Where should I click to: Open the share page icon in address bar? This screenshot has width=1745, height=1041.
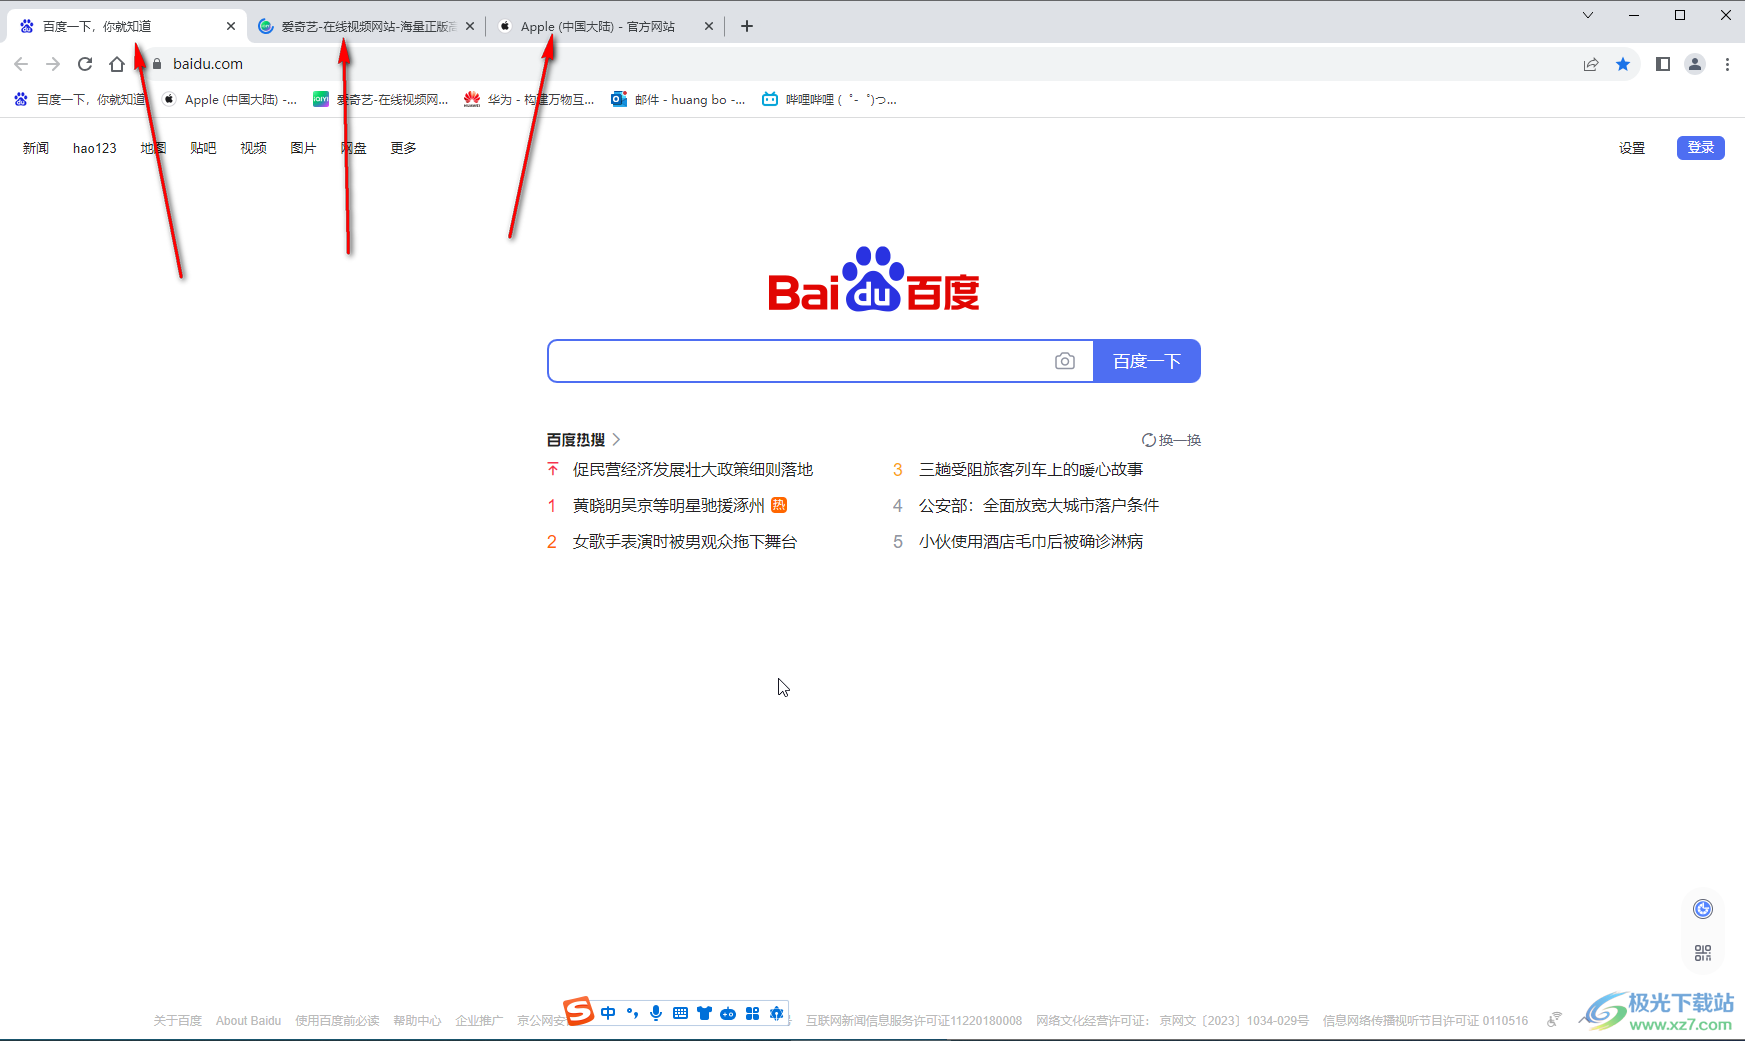1591,64
